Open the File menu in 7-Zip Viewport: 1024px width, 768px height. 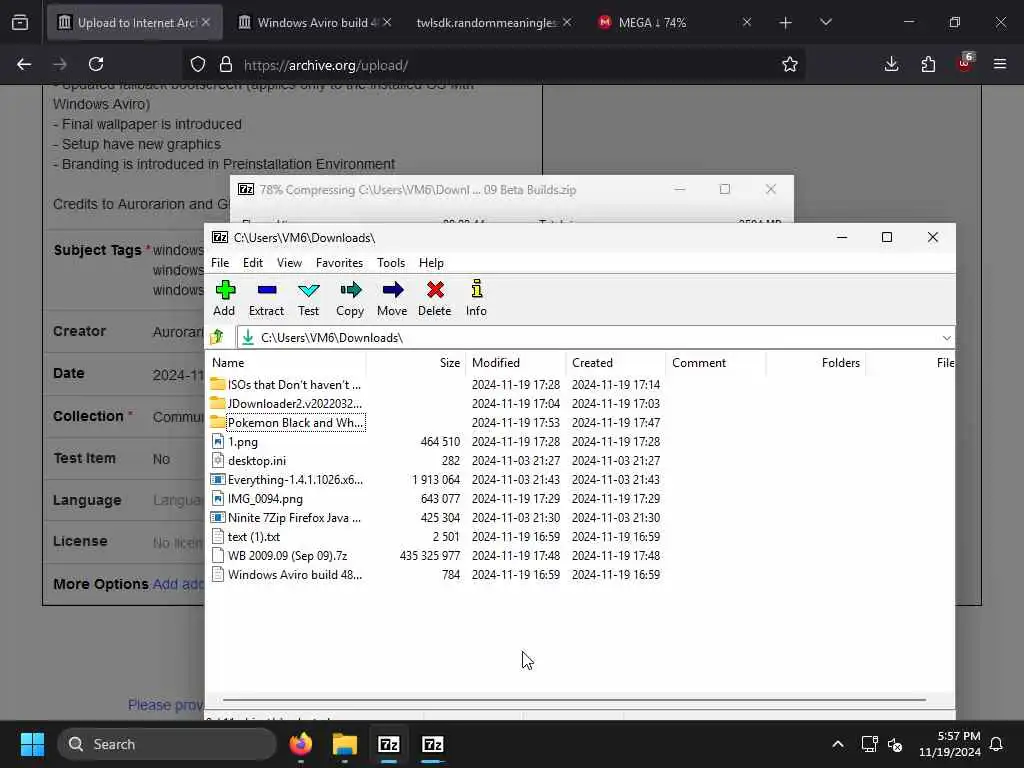pyautogui.click(x=220, y=263)
